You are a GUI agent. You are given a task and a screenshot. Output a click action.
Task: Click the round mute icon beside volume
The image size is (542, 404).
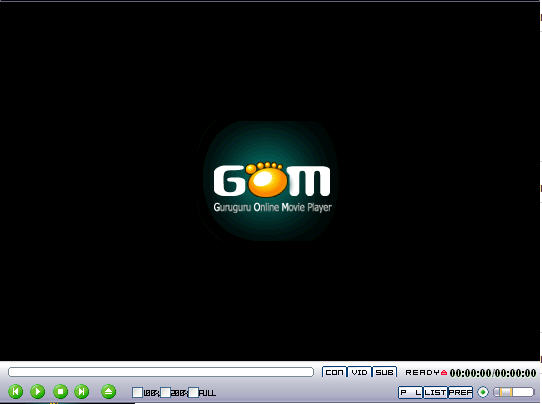(483, 392)
